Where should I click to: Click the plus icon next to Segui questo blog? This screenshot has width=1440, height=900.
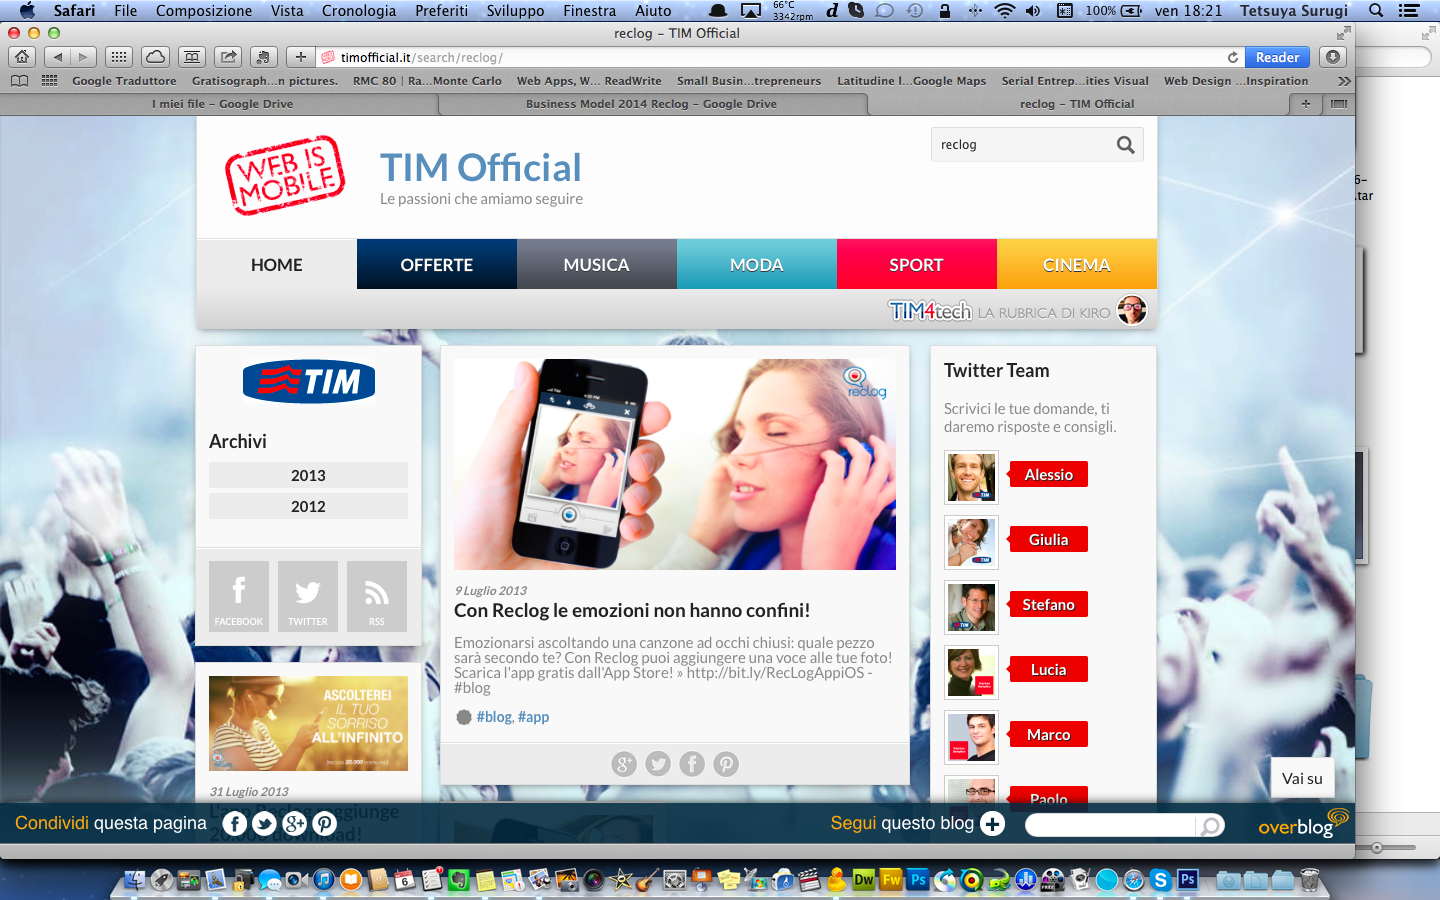tap(992, 823)
